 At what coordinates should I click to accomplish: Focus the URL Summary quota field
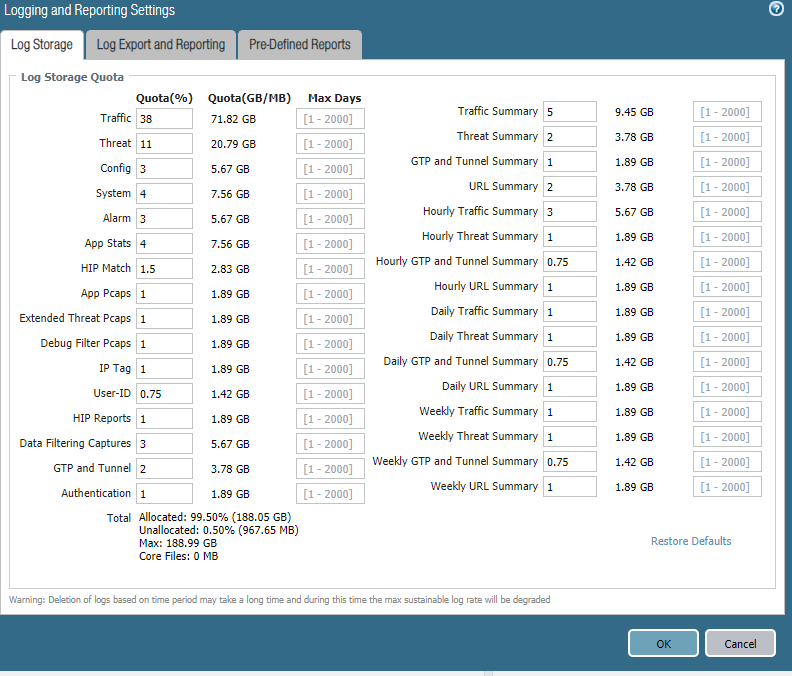pos(570,187)
